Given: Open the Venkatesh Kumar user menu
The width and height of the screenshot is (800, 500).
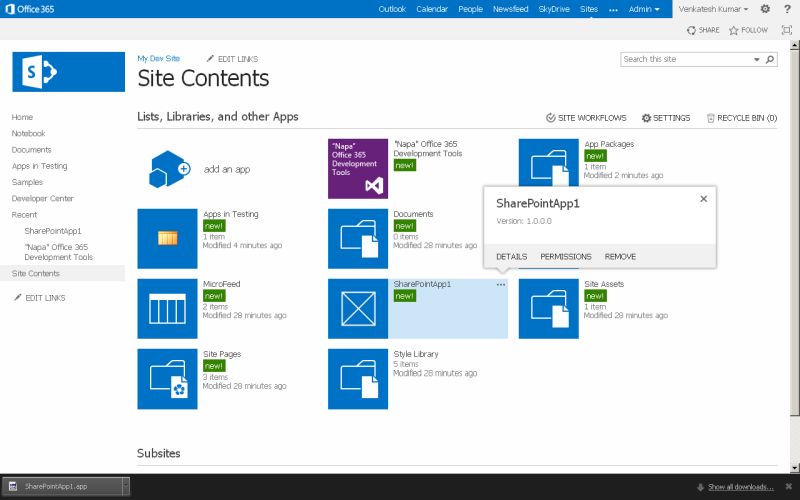Looking at the screenshot, I should [714, 9].
